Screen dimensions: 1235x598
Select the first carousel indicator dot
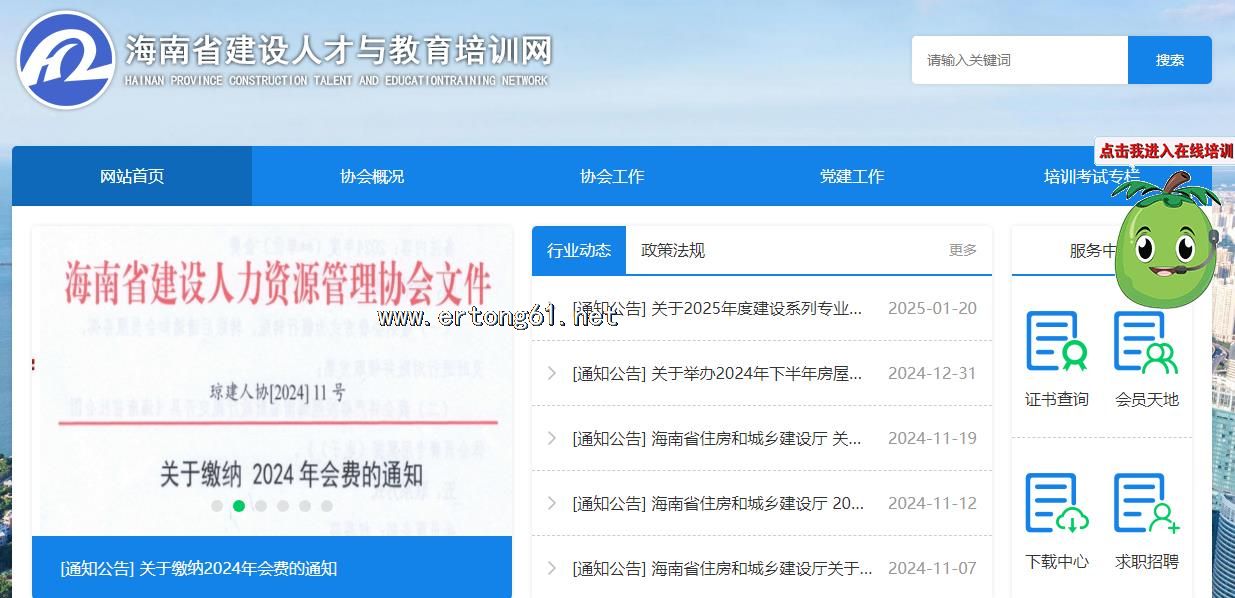click(x=217, y=506)
